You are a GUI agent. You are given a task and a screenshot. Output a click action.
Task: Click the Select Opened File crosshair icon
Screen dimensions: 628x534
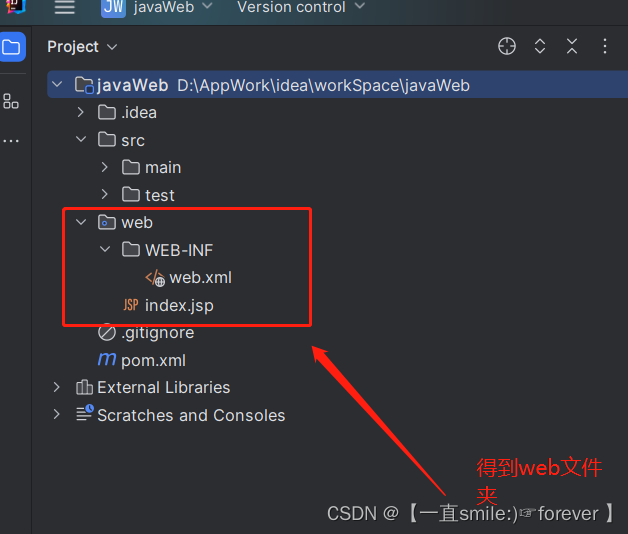(x=507, y=46)
